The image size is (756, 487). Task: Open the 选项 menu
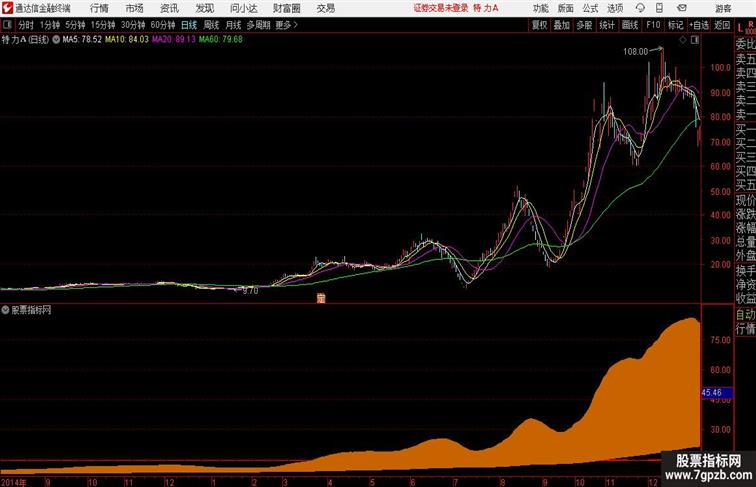(615, 8)
